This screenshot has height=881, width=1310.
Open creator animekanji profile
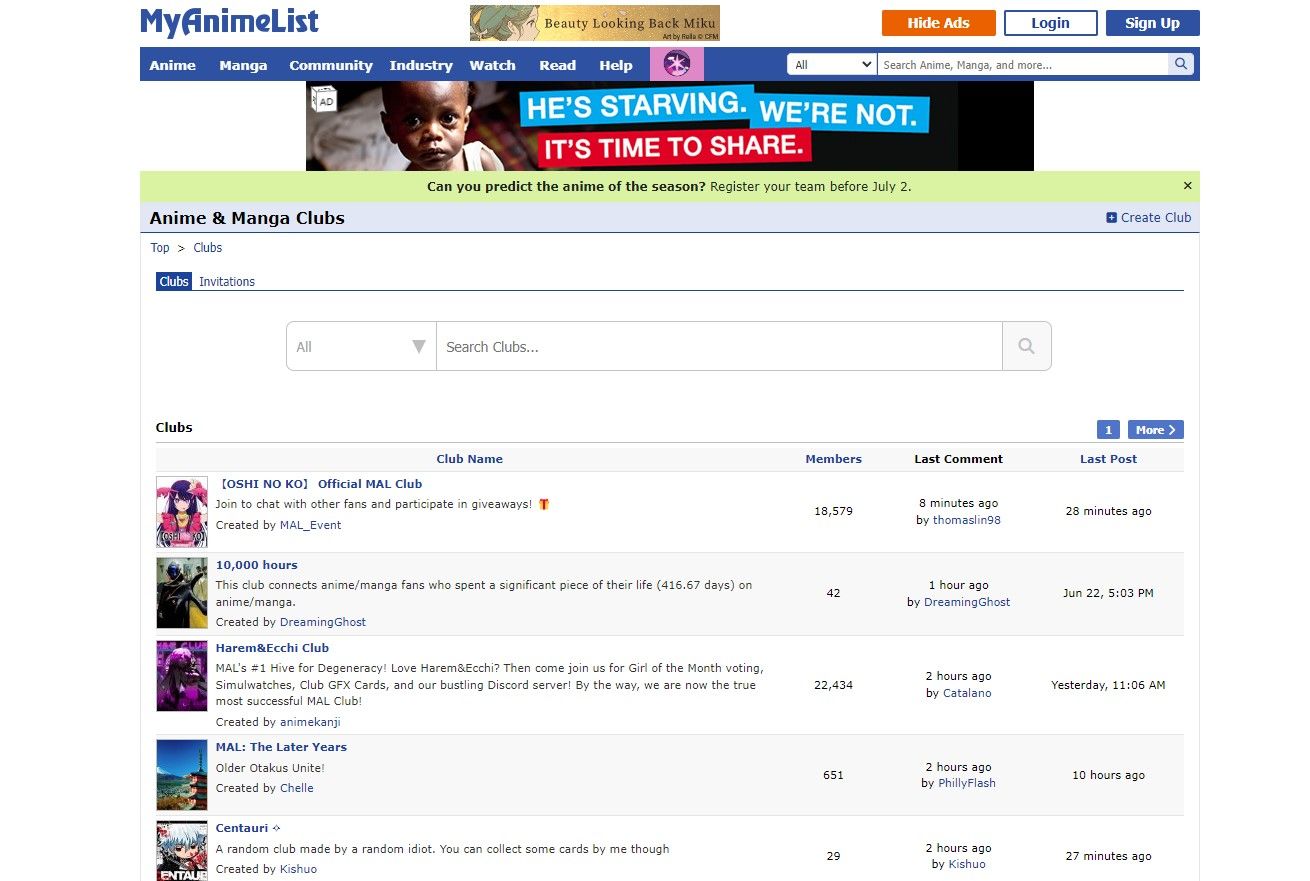[x=310, y=722]
